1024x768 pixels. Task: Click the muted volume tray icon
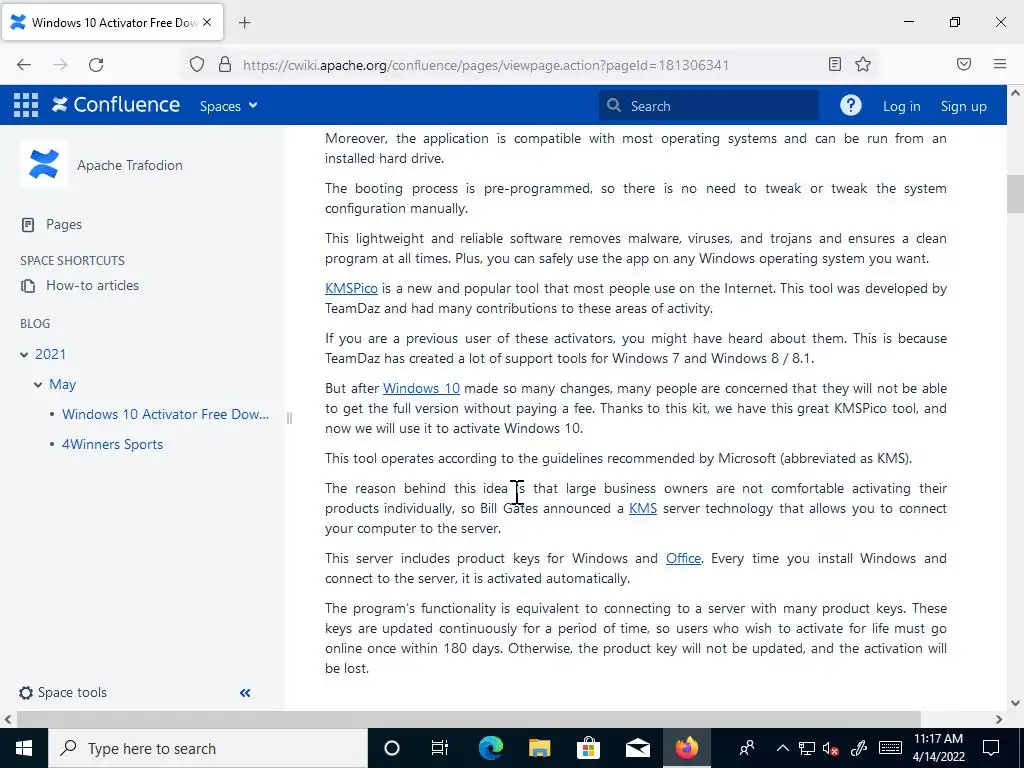pyautogui.click(x=831, y=749)
